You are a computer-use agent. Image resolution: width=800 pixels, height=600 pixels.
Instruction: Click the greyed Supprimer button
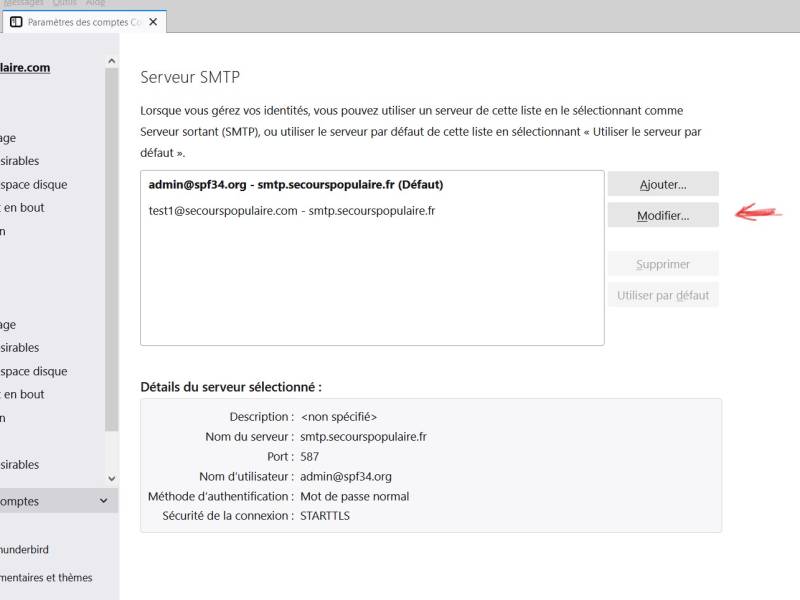pyautogui.click(x=663, y=264)
